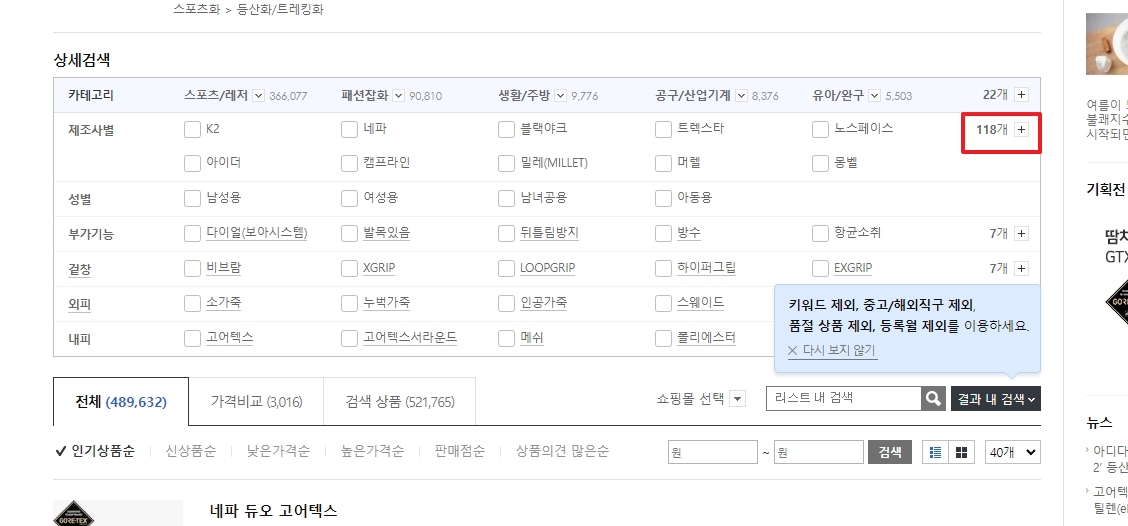Check the 인공가죽 checkbox

click(506, 303)
